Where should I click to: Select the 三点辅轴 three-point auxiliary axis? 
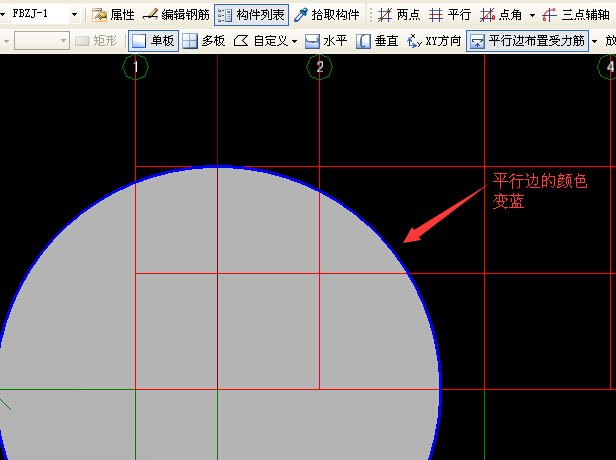[x=576, y=15]
